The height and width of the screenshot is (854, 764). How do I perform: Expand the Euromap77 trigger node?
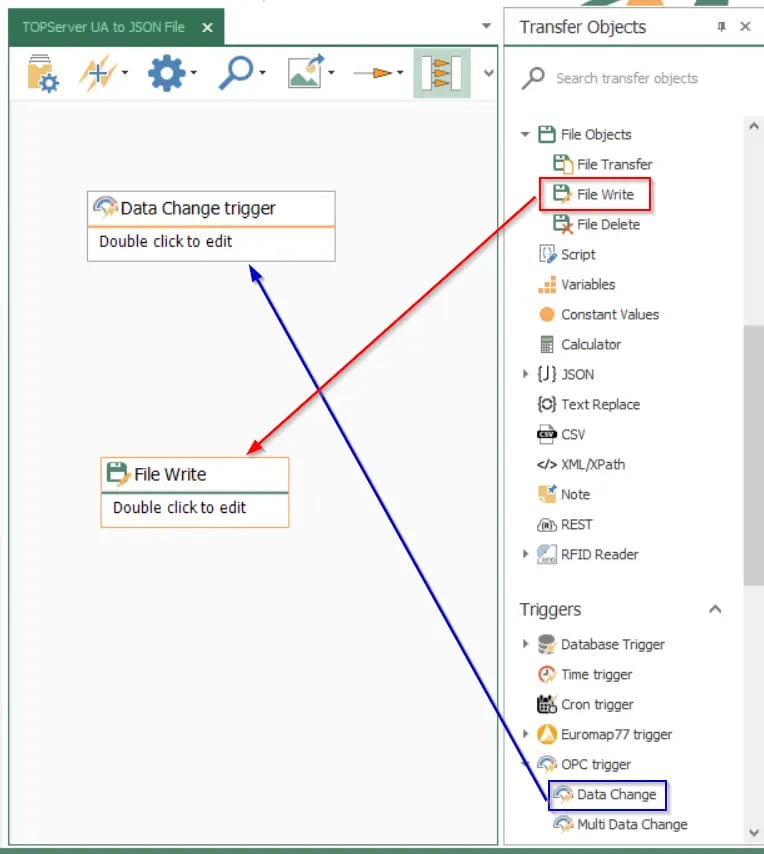pos(525,734)
